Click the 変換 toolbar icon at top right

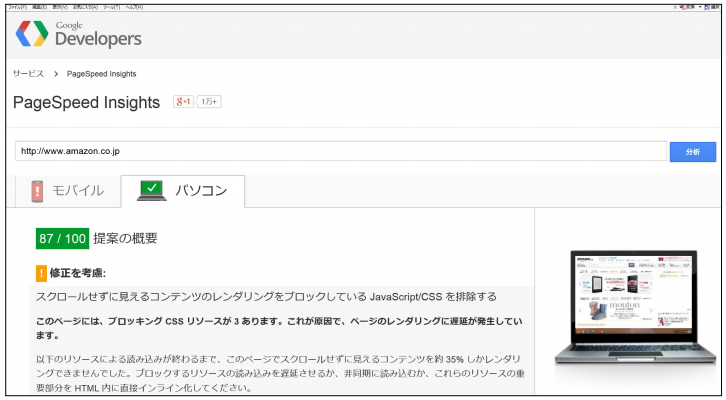pos(687,7)
